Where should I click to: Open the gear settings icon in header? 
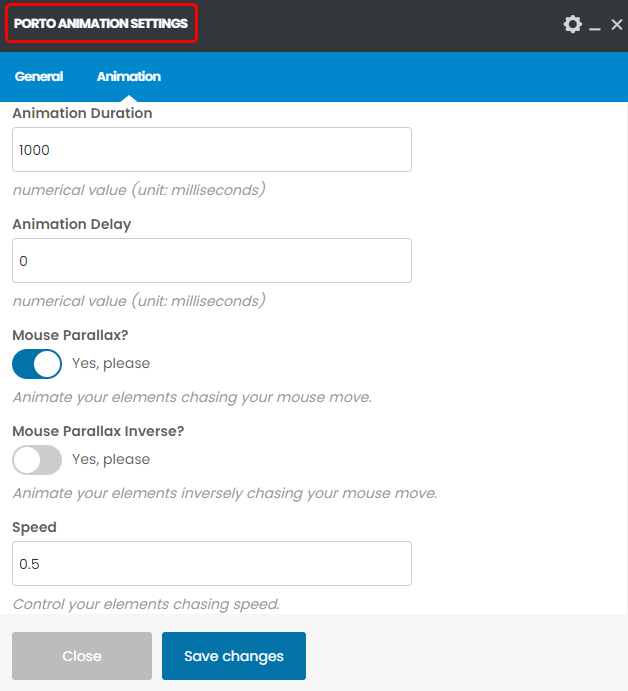(x=572, y=24)
